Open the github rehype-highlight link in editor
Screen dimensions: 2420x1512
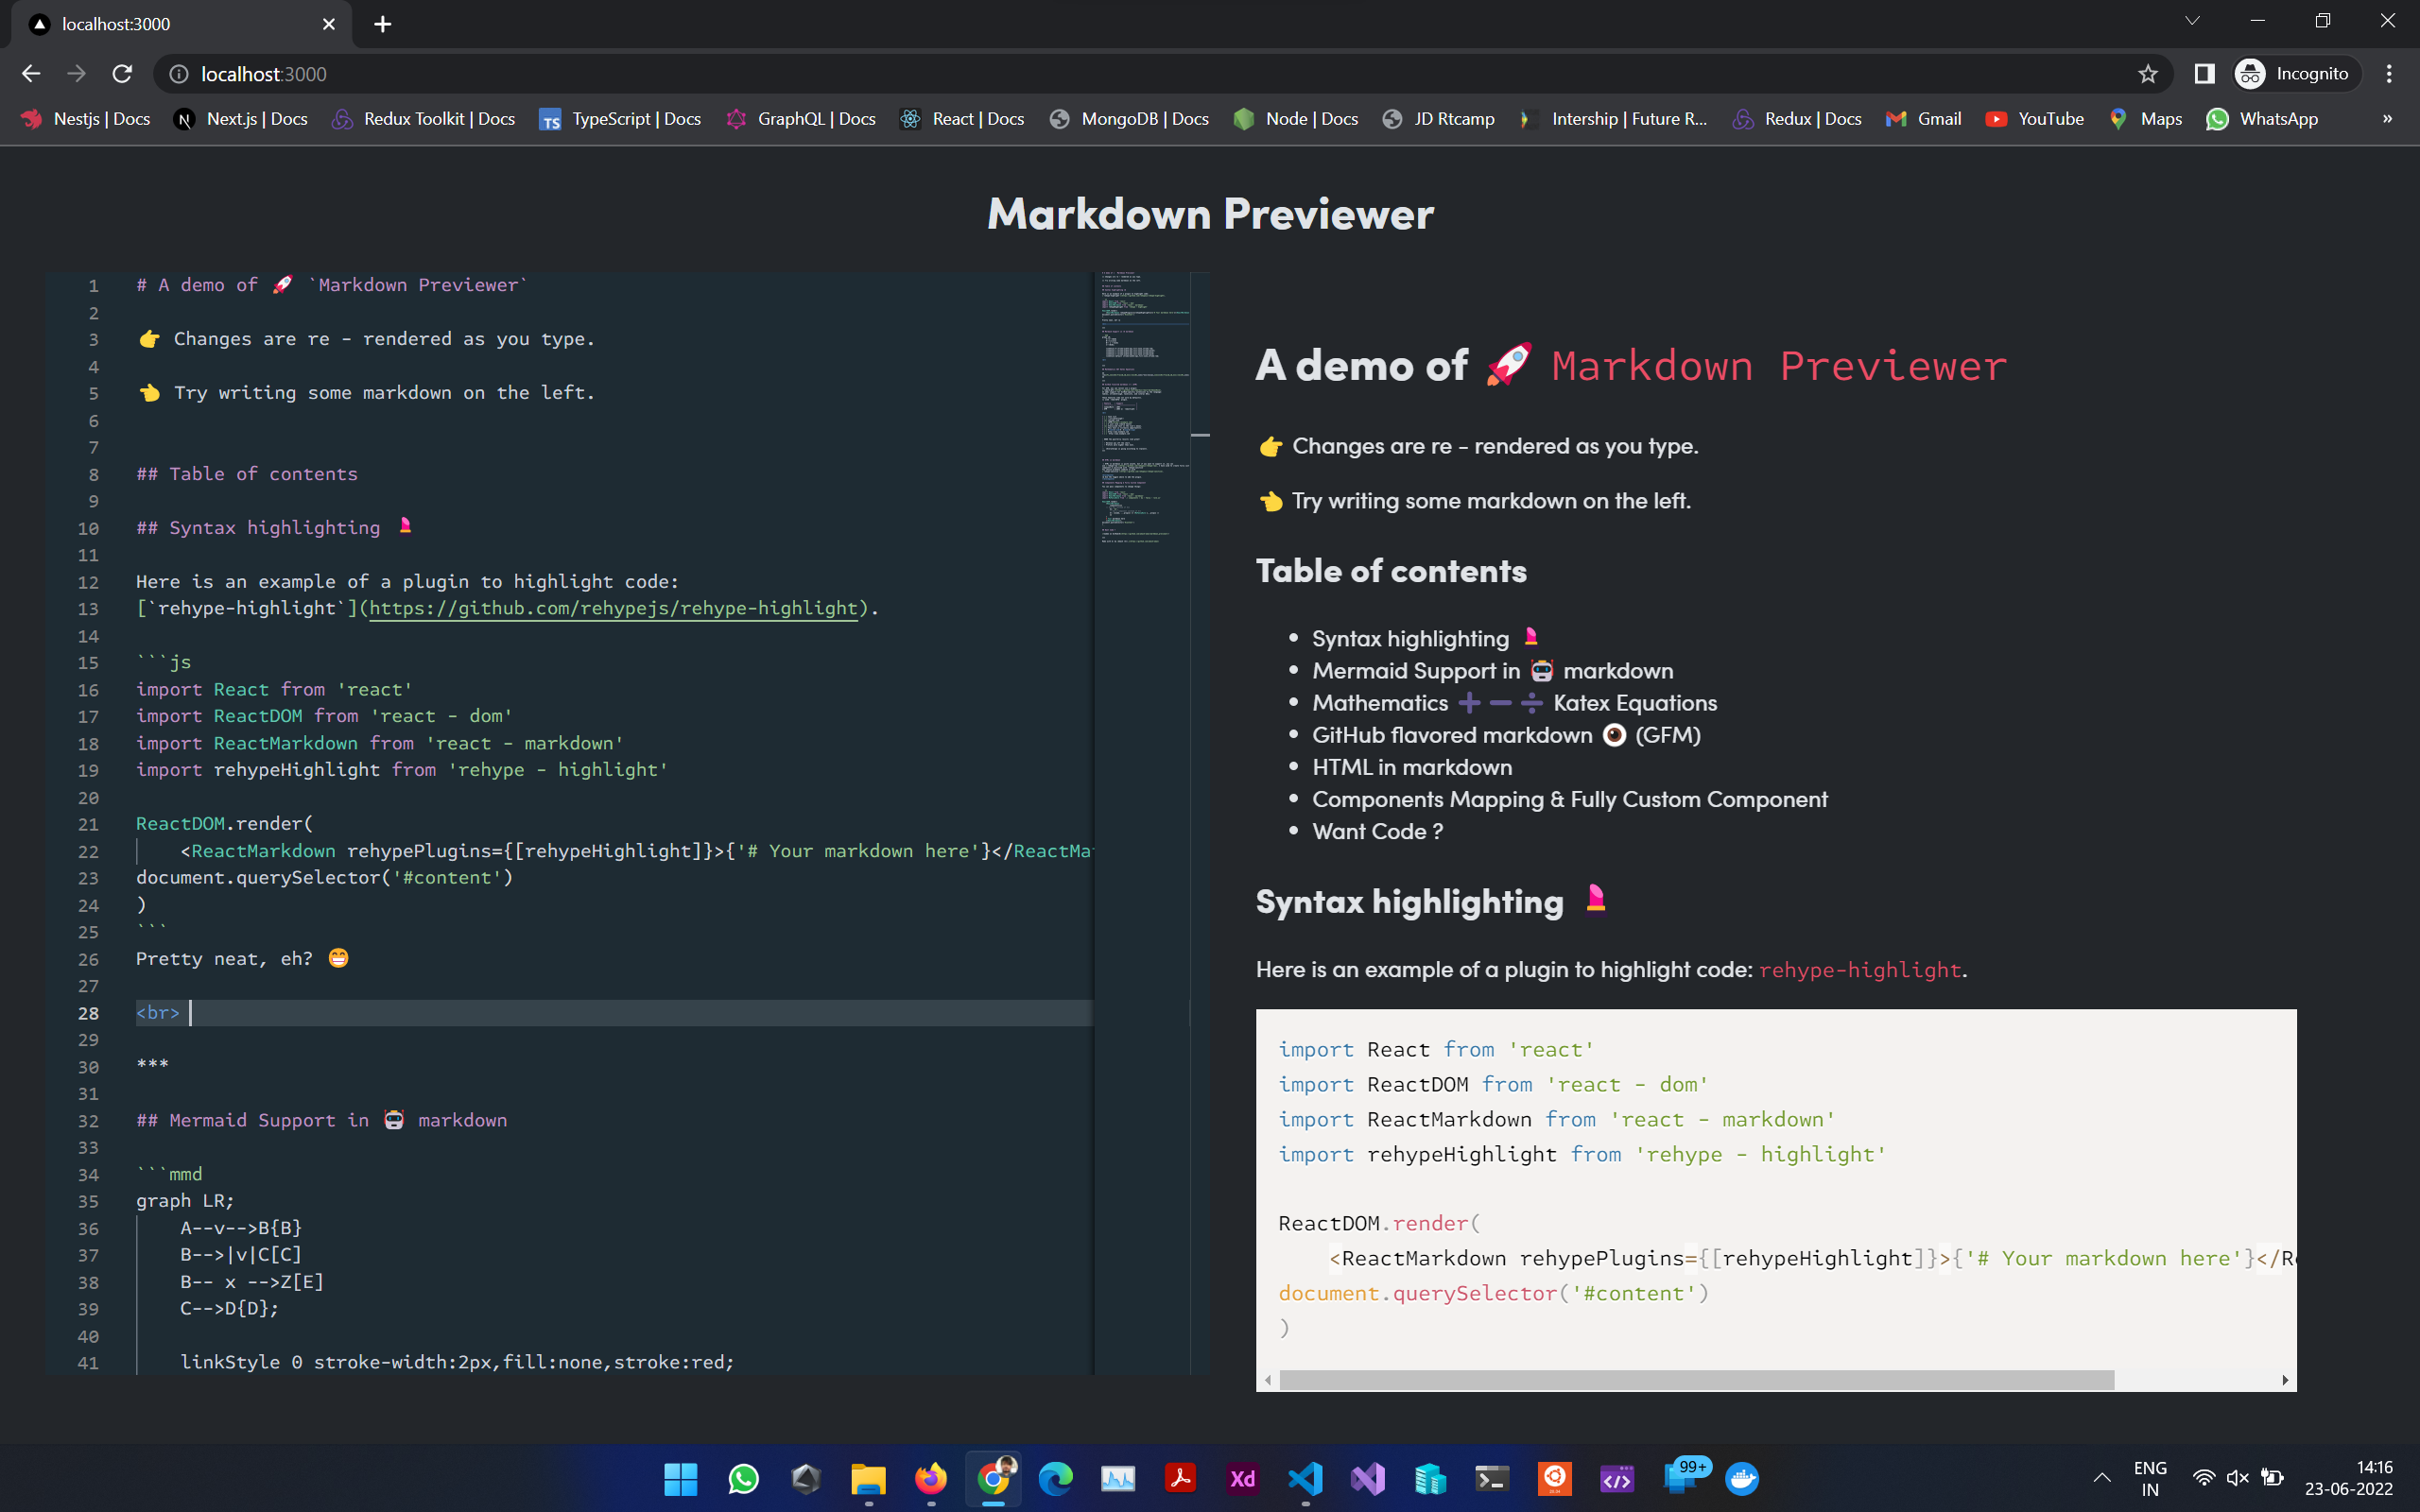613,608
